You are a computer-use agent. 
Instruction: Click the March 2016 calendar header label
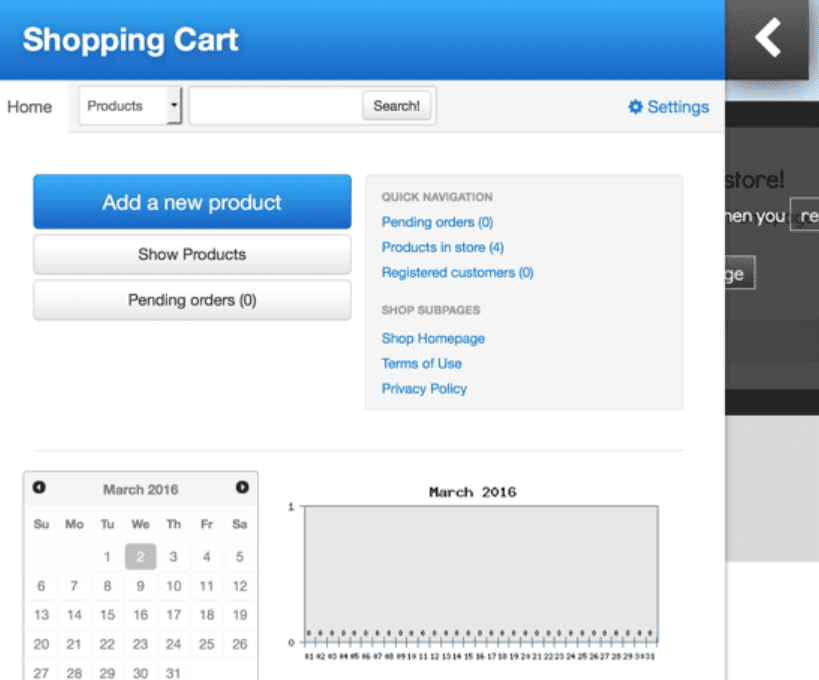141,489
